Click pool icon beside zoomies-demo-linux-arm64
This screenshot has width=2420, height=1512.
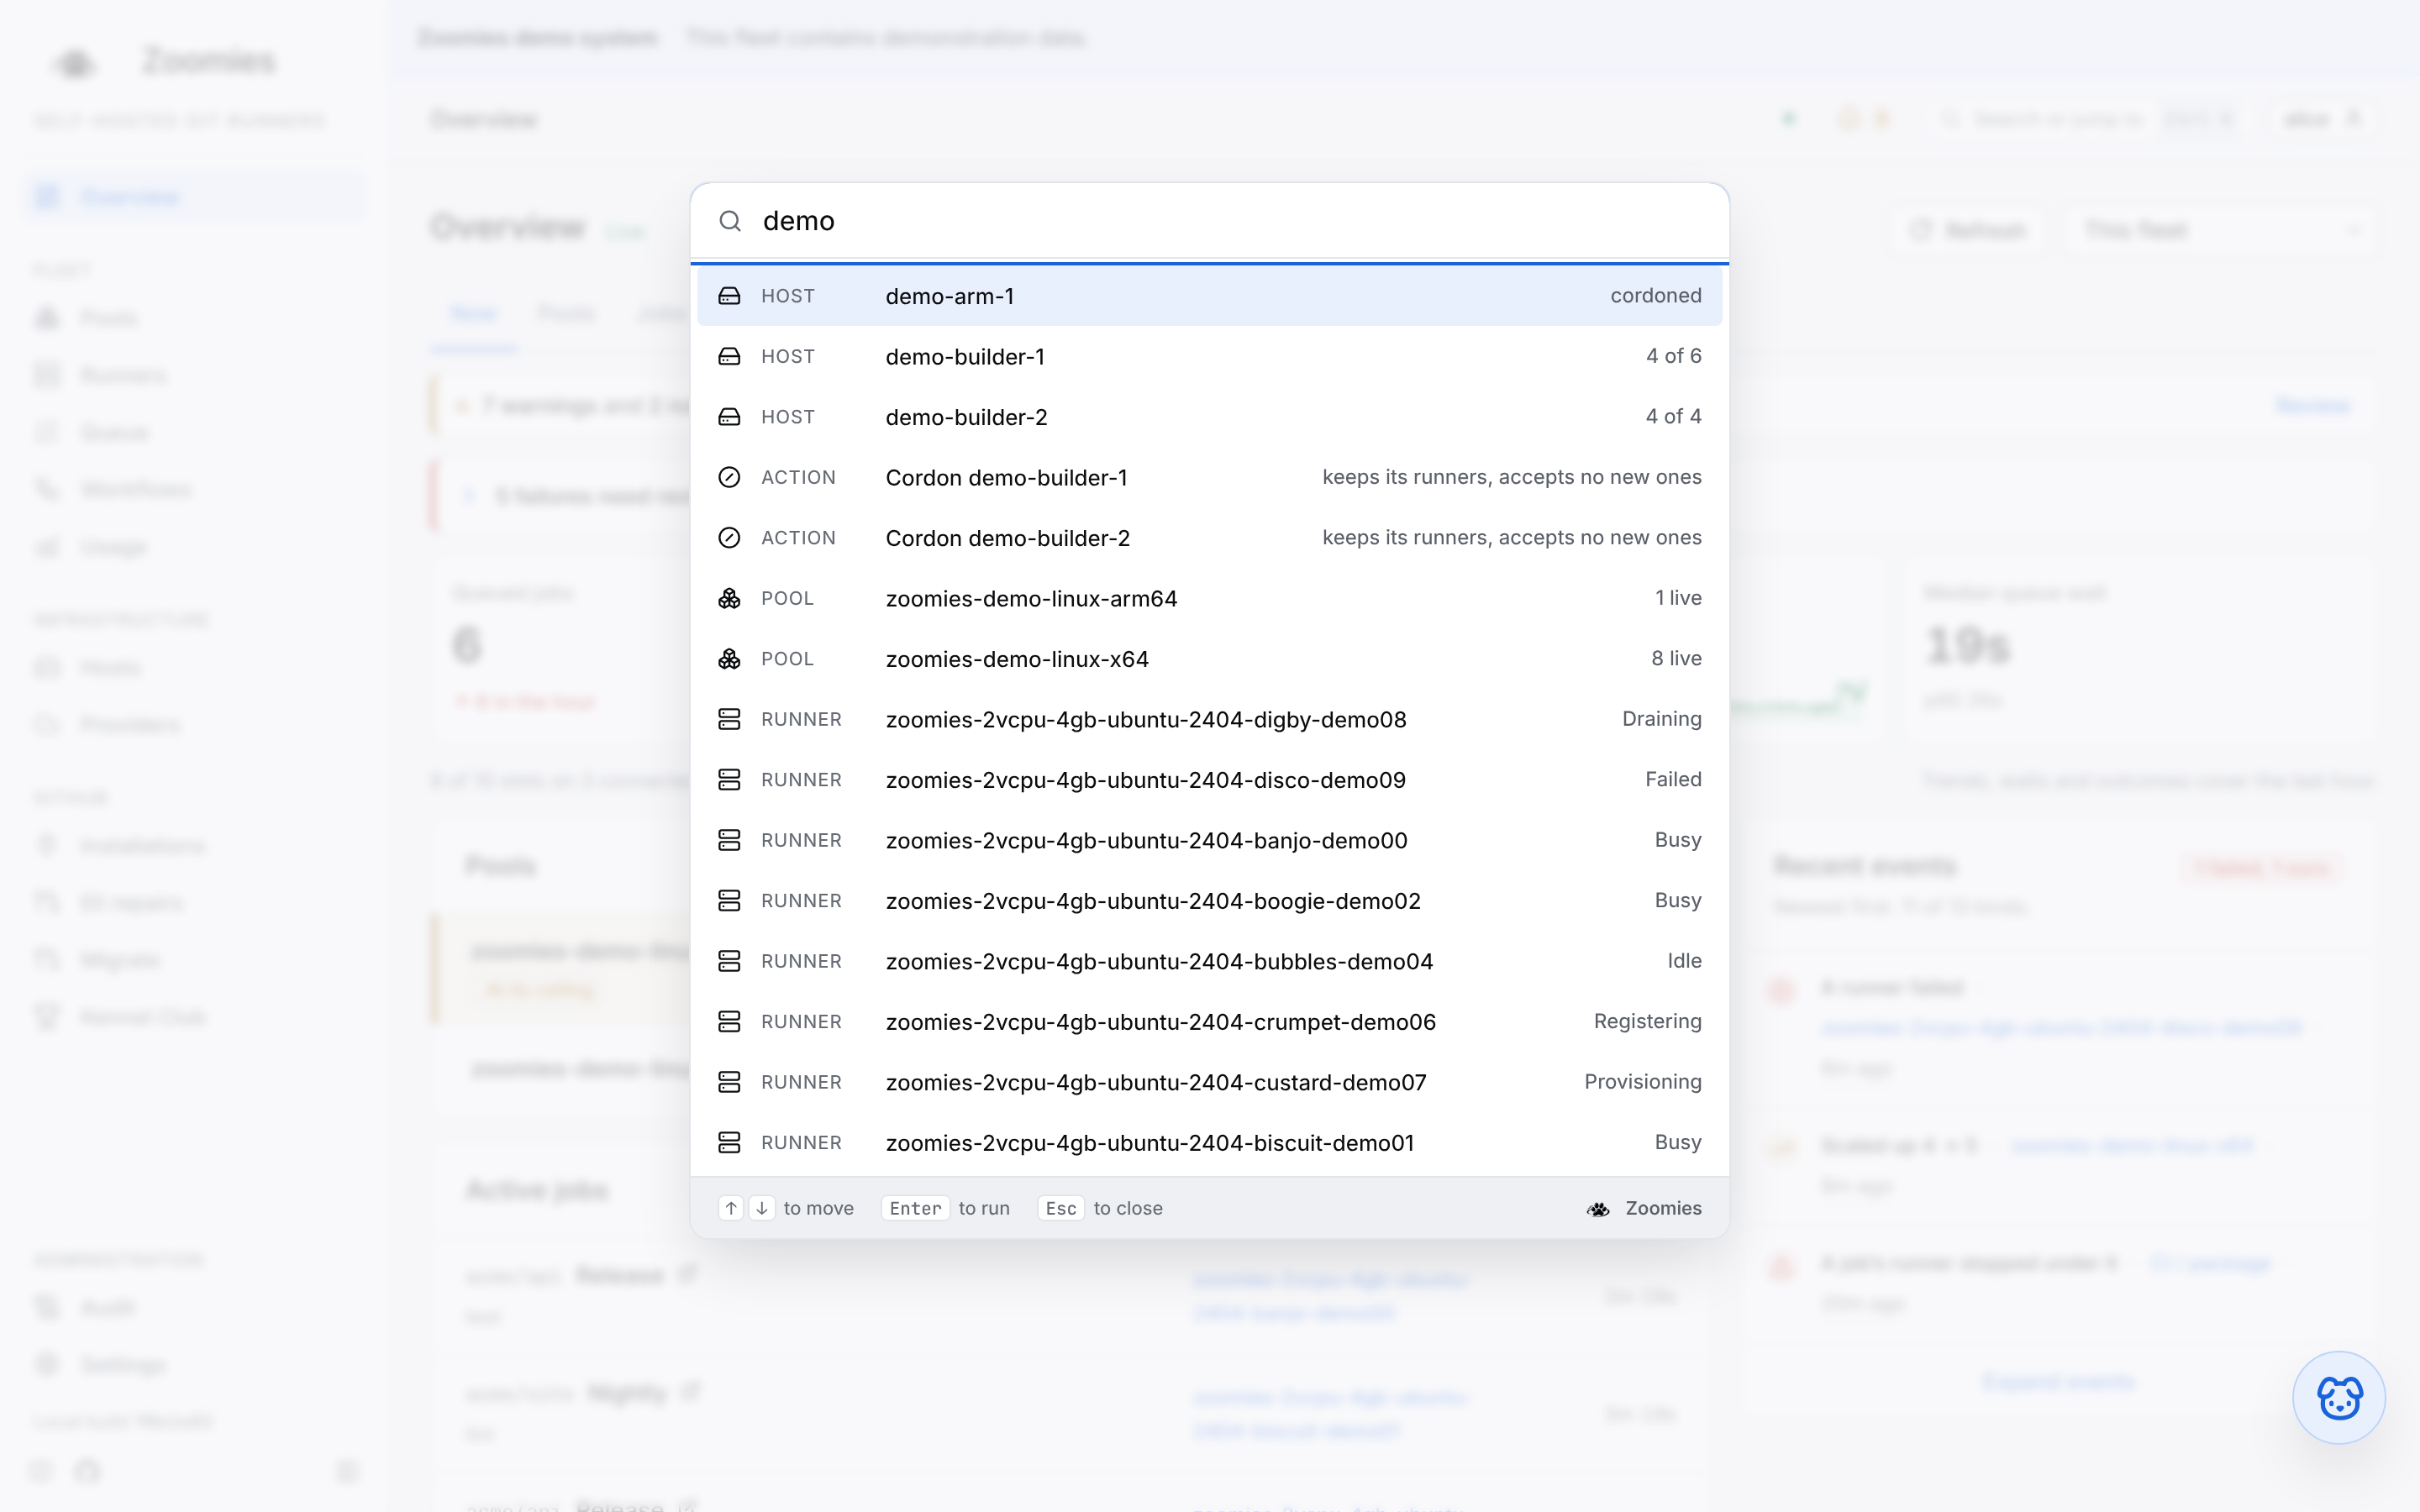[730, 598]
